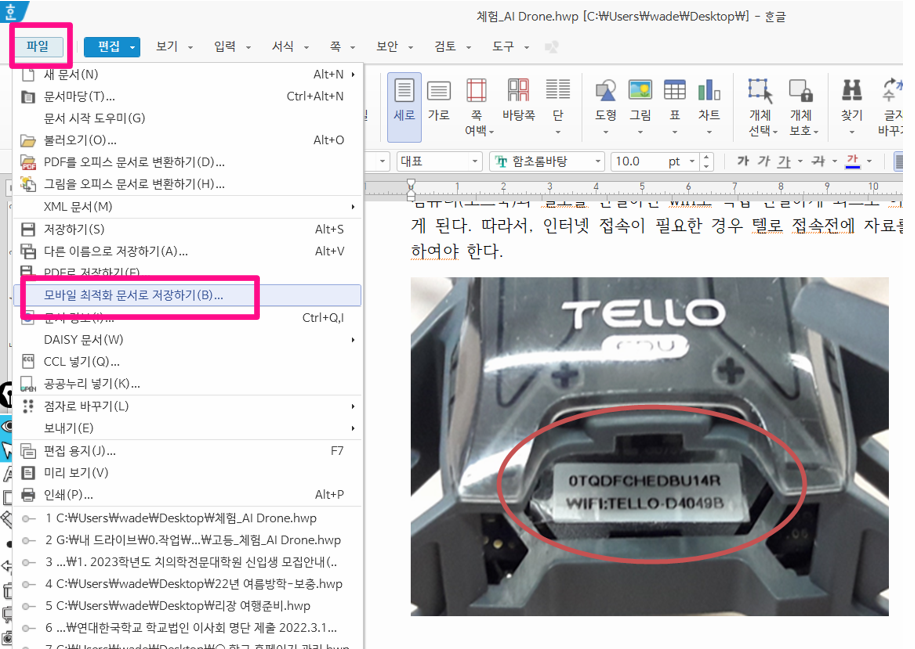Click the font size stepper up arrow
This screenshot has height=649, width=915.
coord(707,157)
